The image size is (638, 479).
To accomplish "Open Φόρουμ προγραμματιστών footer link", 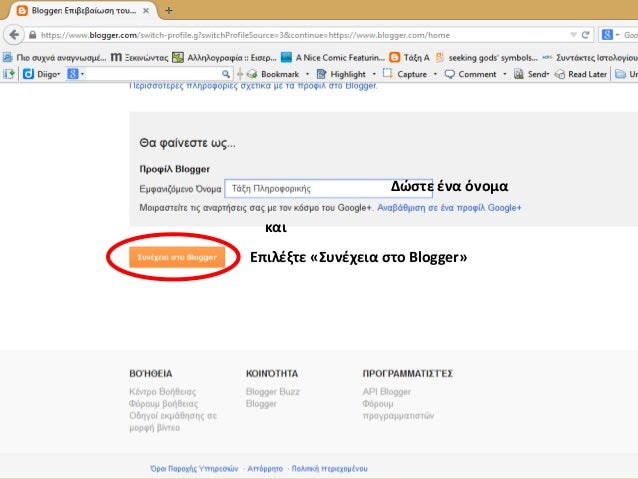I will (398, 410).
